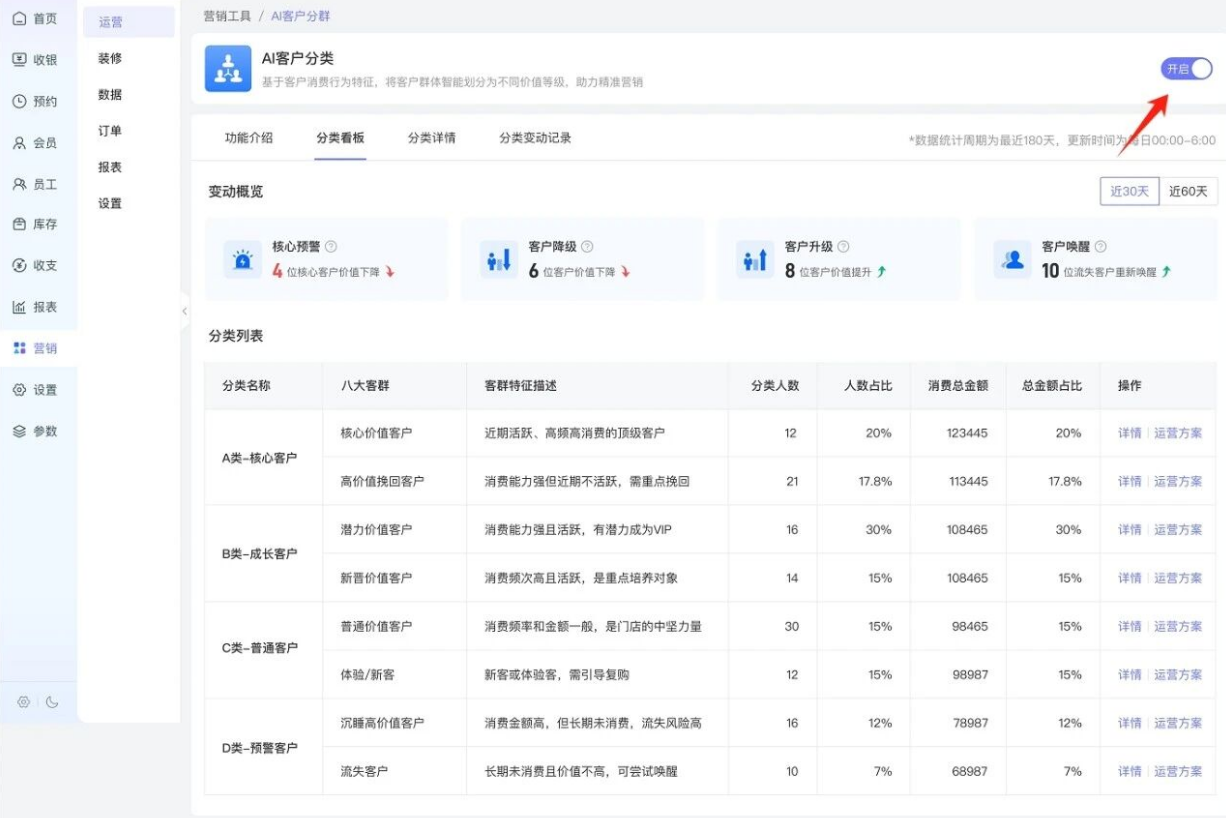Open the 功能介绍 tab
This screenshot has height=818, width=1226.
tap(248, 138)
